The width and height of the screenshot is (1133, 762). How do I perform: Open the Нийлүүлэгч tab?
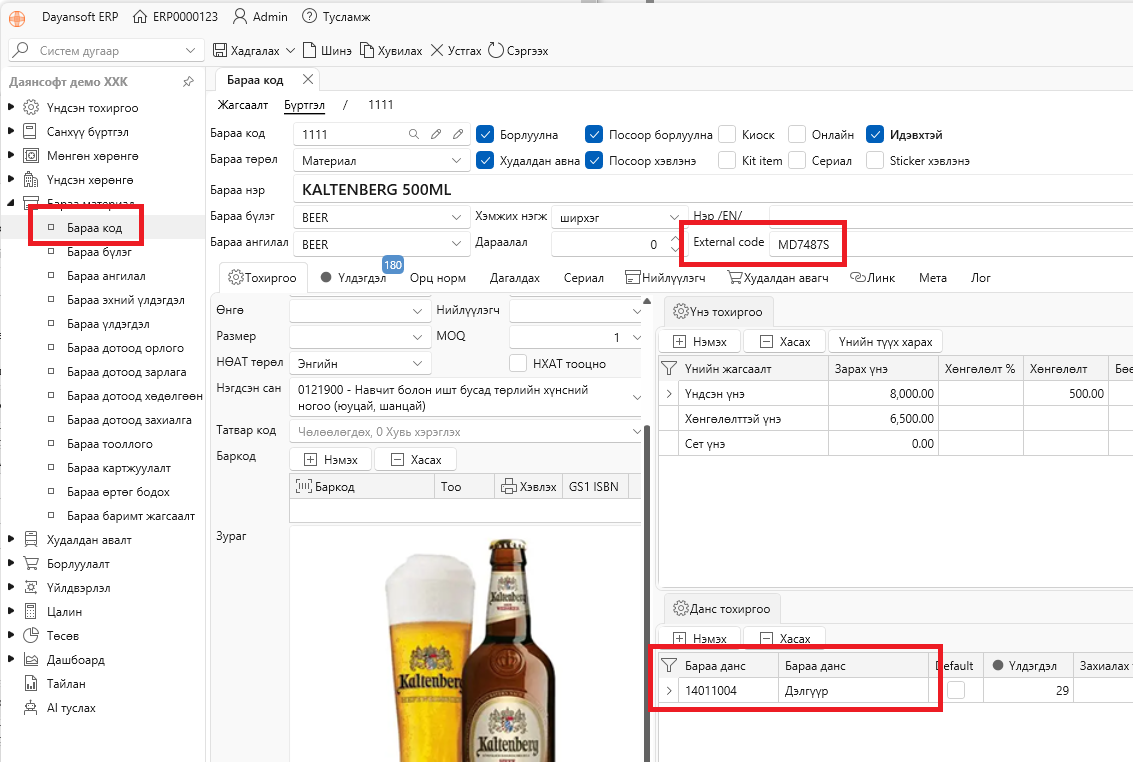(665, 278)
